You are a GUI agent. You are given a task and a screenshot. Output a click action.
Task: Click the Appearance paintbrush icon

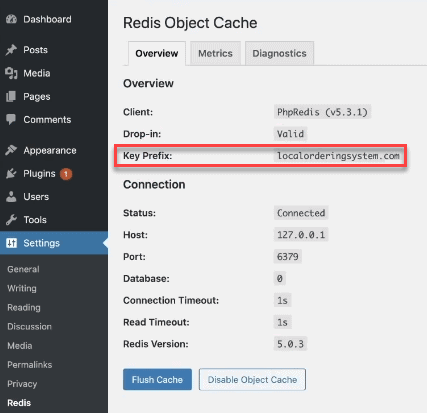[11, 150]
